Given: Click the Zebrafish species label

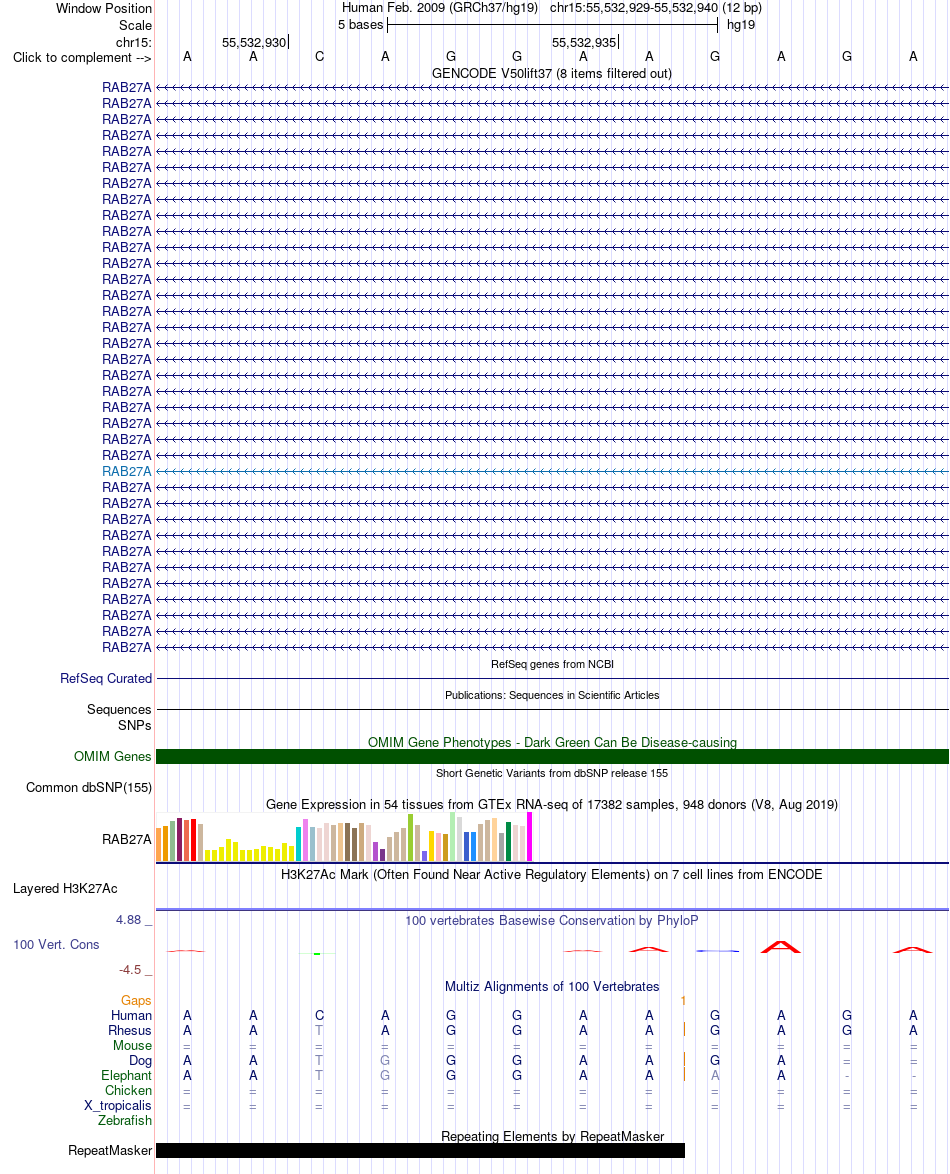Looking at the screenshot, I should pos(124,1120).
